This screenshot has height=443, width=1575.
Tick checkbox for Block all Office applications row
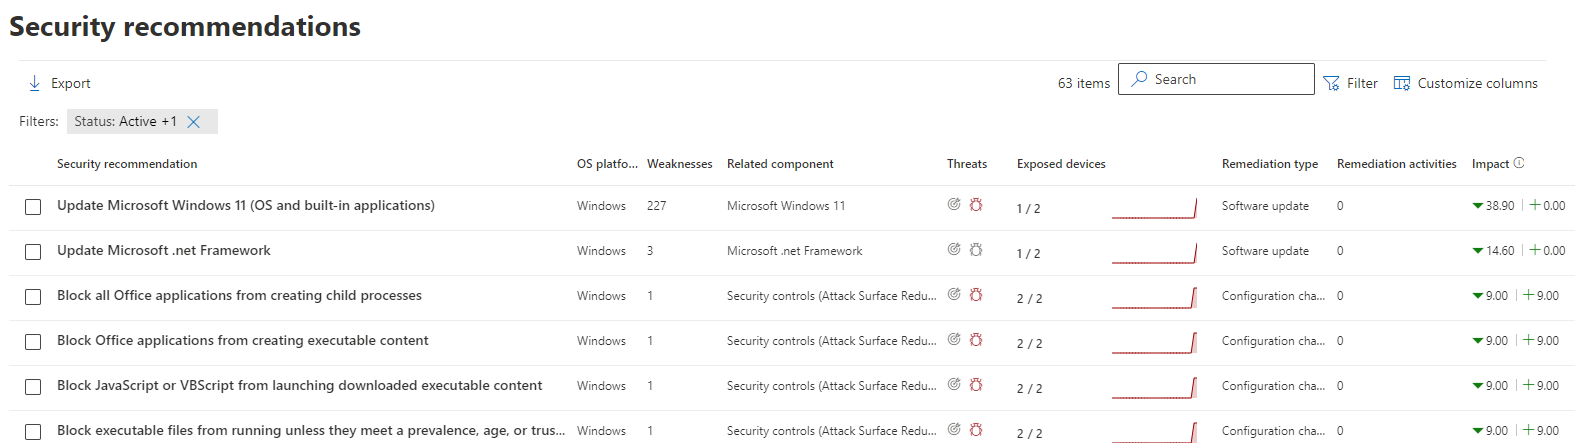(x=33, y=297)
